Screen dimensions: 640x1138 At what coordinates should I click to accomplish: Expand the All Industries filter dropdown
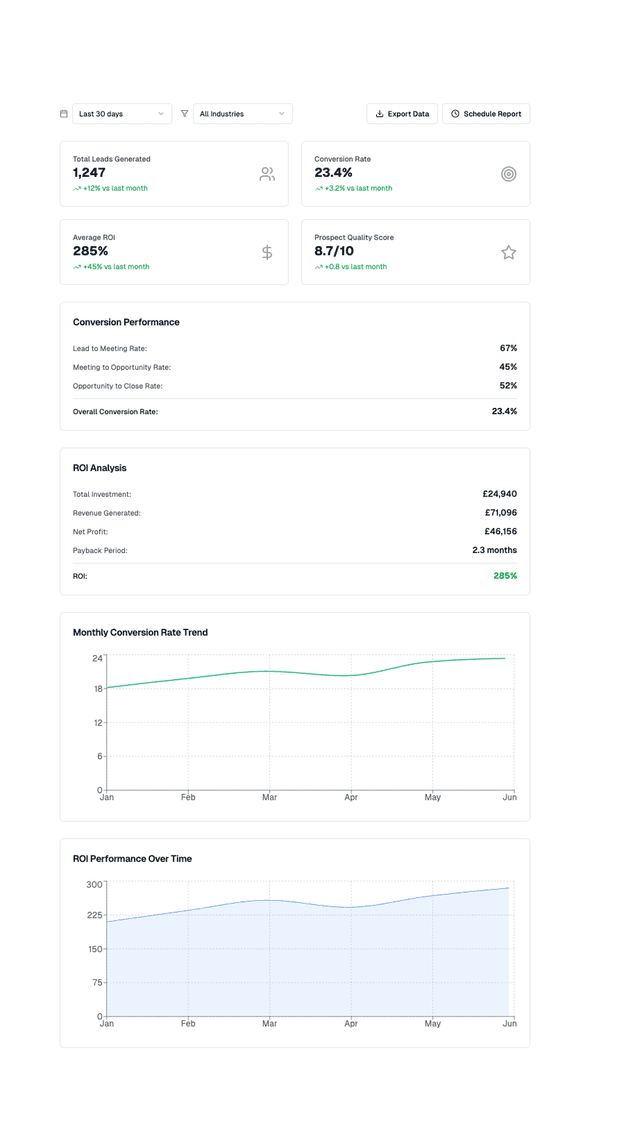pos(242,114)
